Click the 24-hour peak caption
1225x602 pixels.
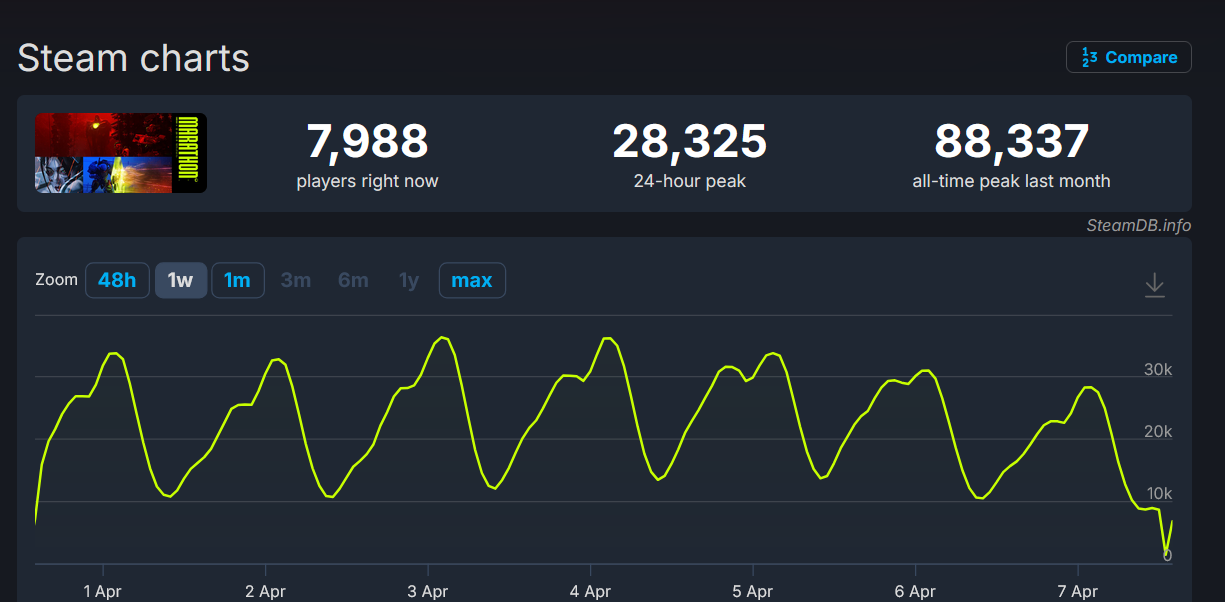click(x=690, y=181)
